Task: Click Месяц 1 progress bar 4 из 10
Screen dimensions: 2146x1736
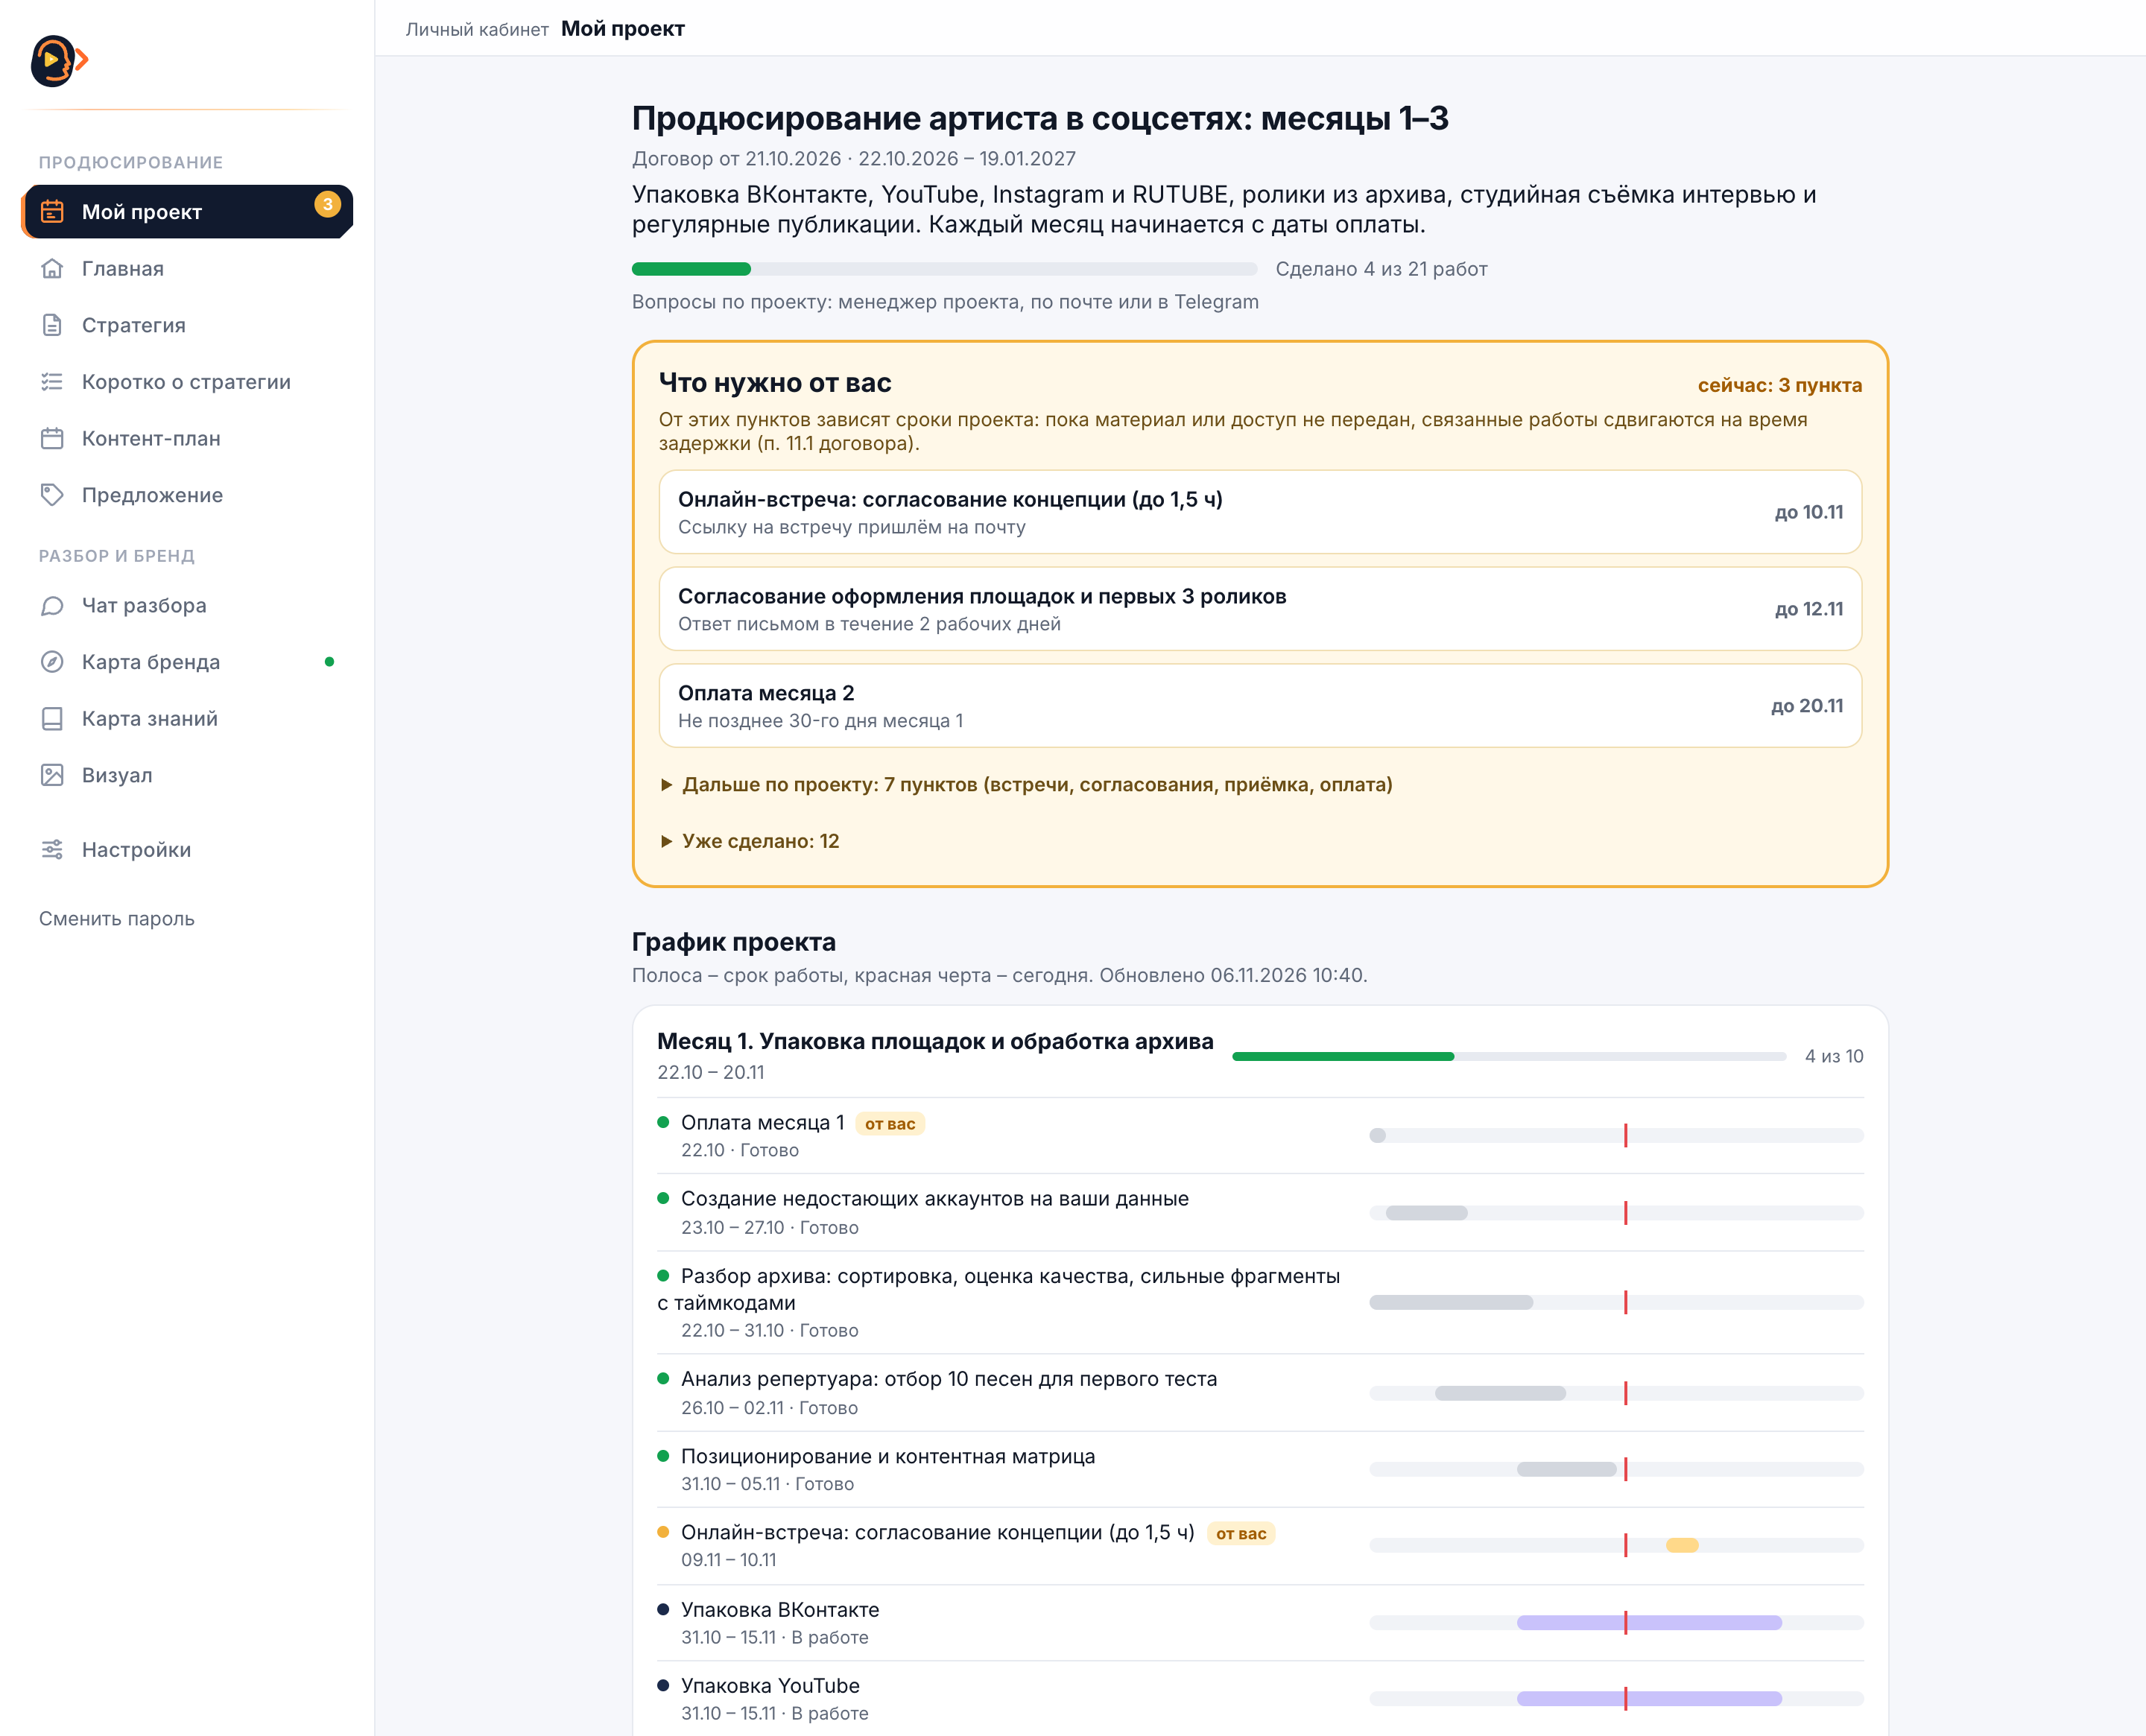Action: point(1509,1056)
